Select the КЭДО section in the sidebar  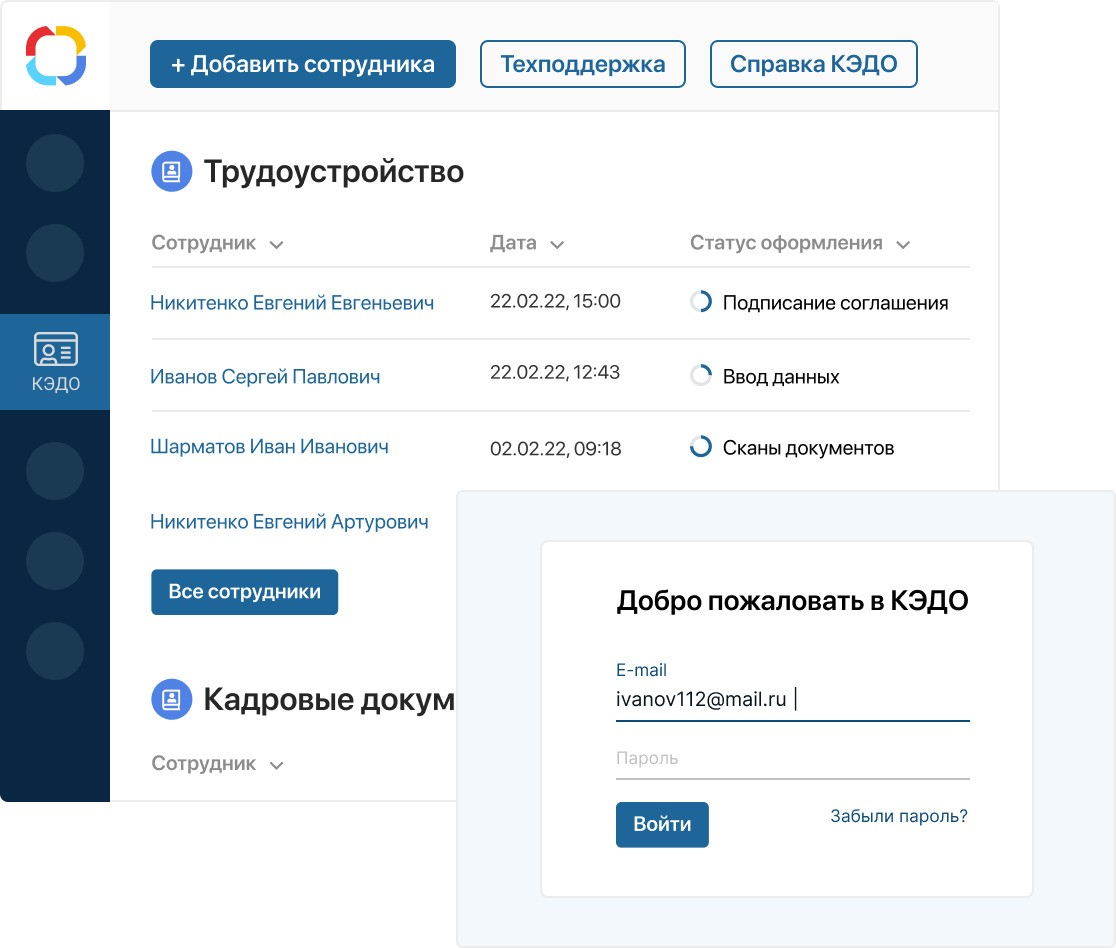(x=55, y=361)
